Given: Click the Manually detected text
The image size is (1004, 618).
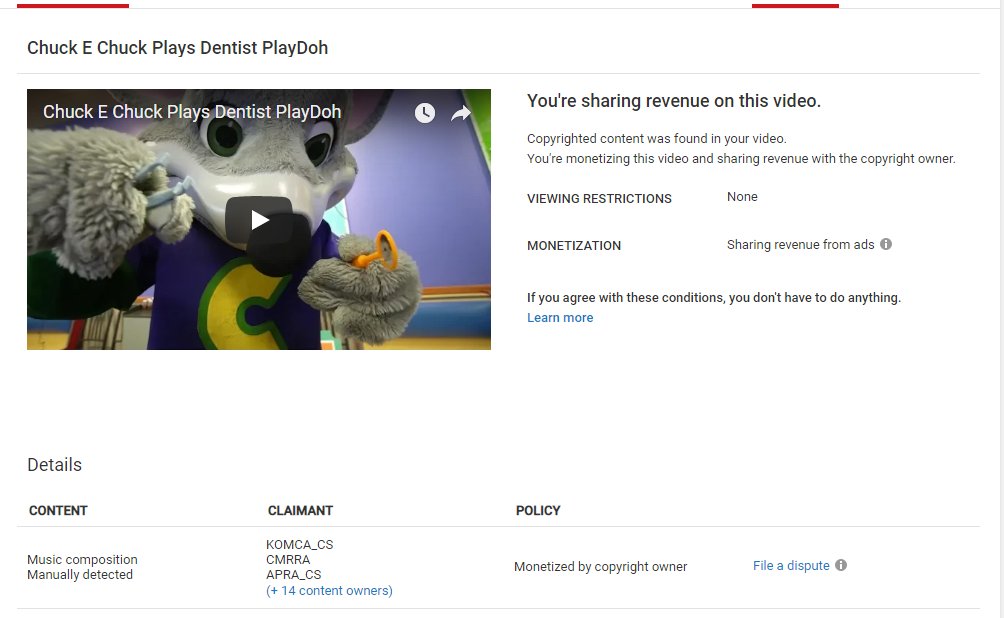Looking at the screenshot, I should tap(80, 574).
